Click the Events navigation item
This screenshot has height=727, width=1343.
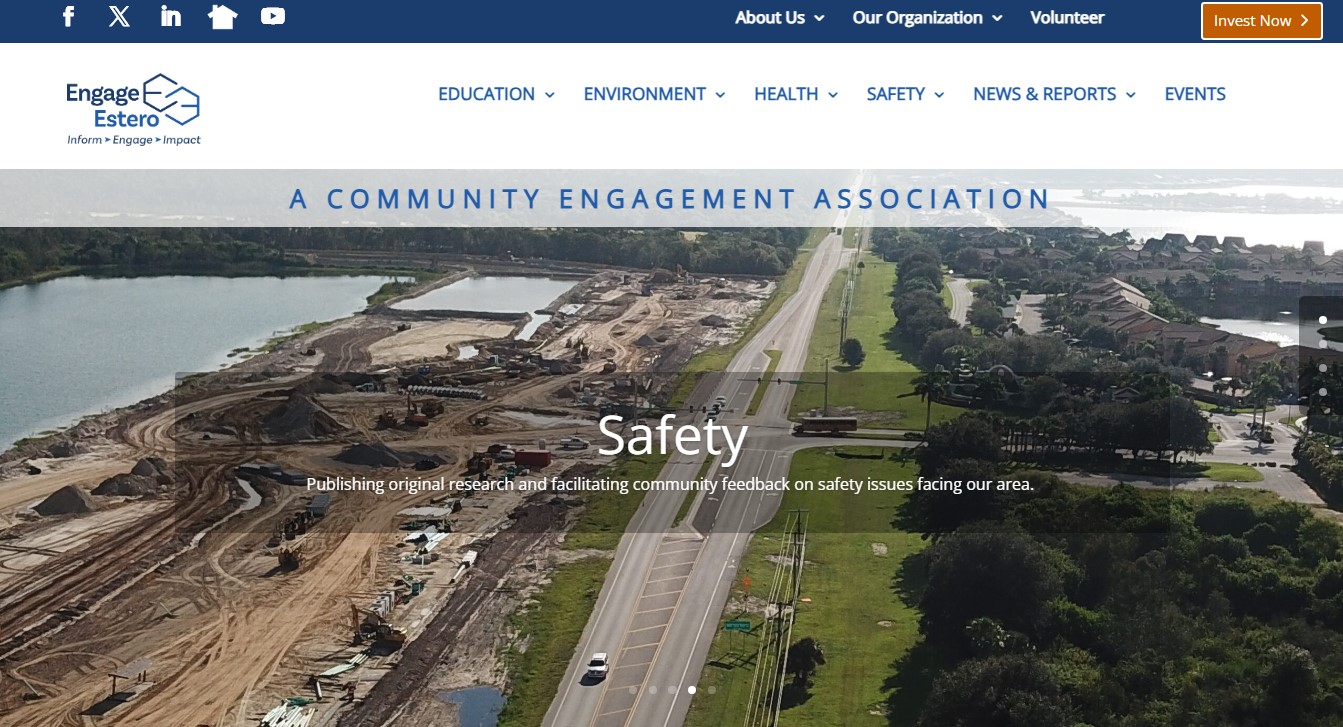[1195, 94]
